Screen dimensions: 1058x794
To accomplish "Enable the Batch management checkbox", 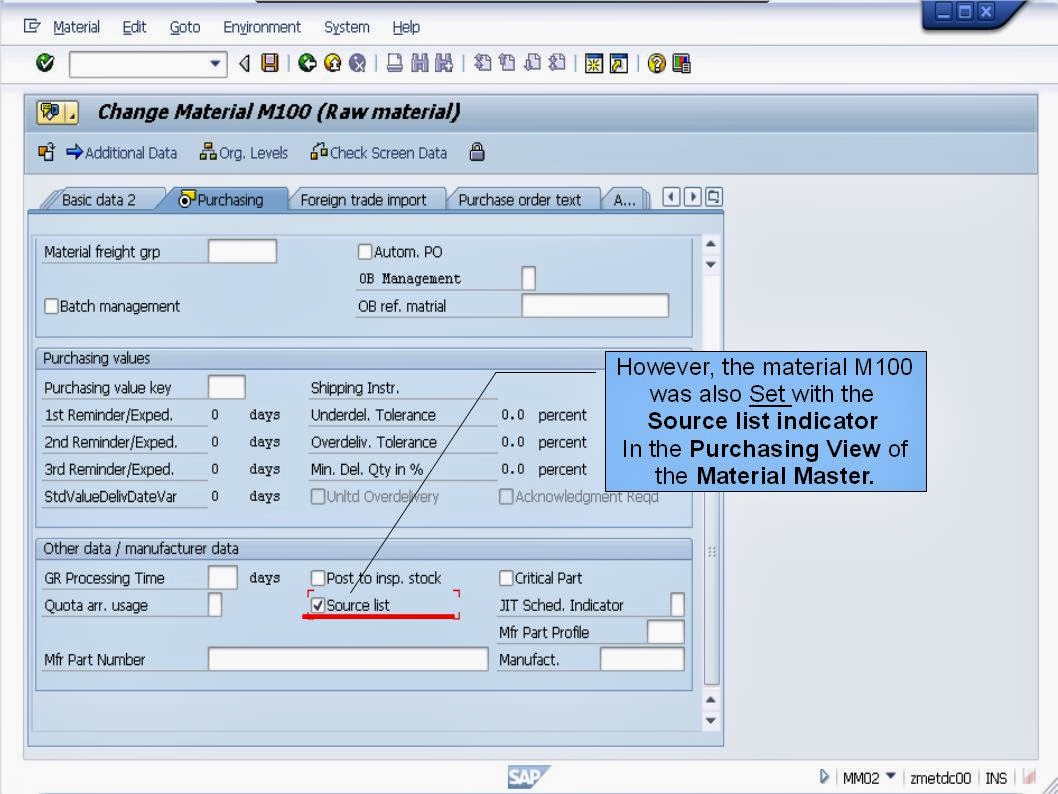I will pos(51,306).
